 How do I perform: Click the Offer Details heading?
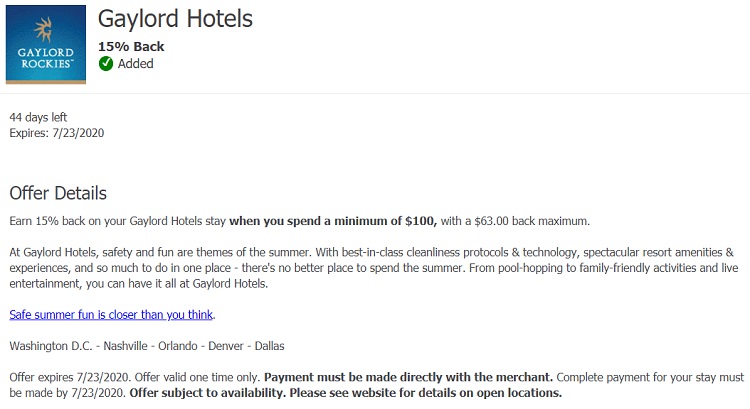click(x=58, y=193)
